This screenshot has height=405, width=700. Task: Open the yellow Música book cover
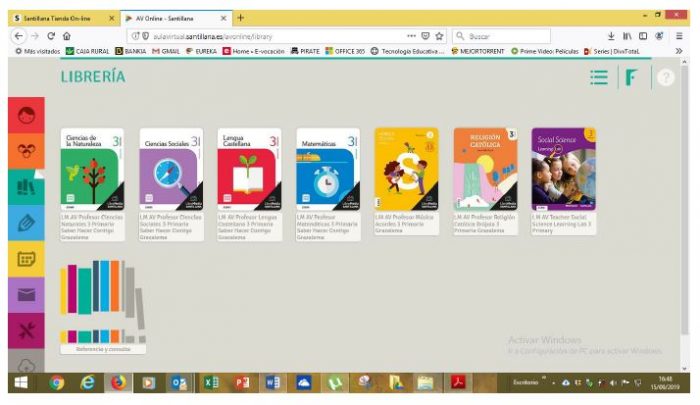click(x=406, y=169)
